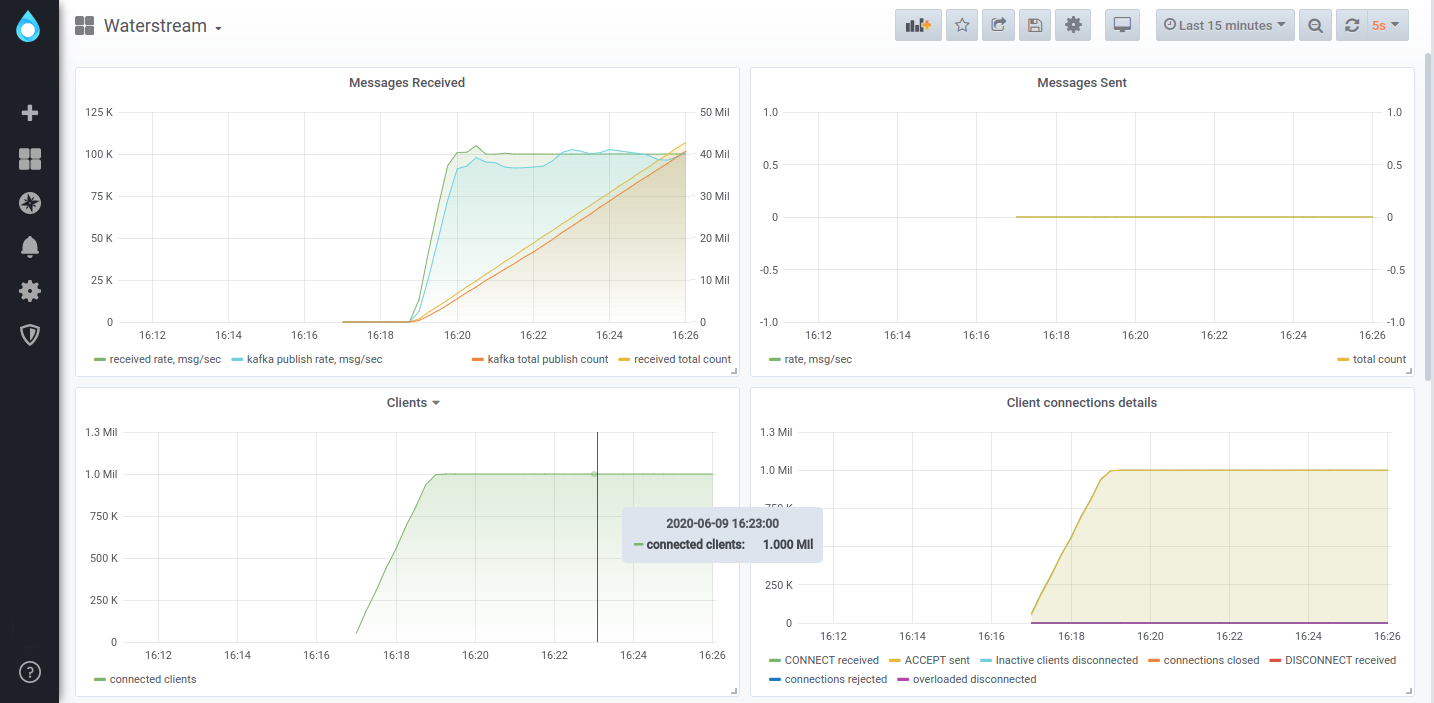Refresh the dashboard now
The height and width of the screenshot is (703, 1434).
pyautogui.click(x=1352, y=25)
